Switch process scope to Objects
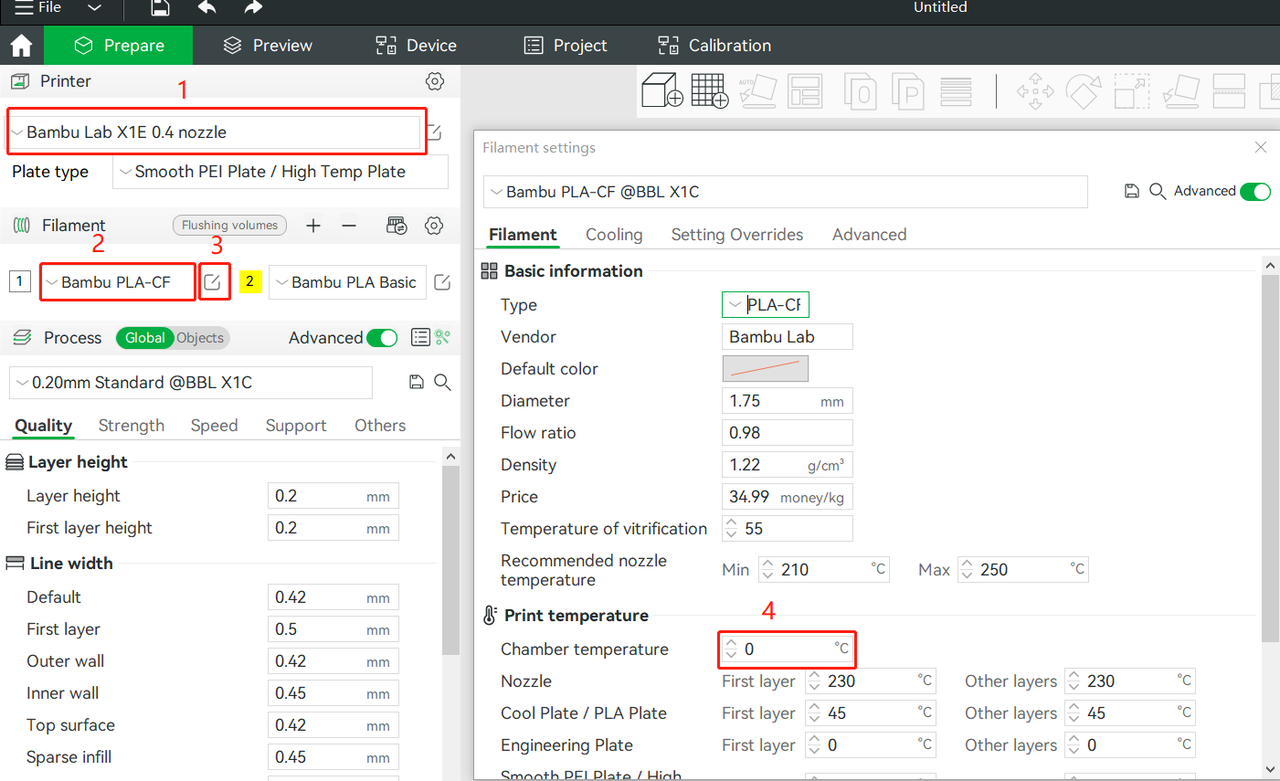Image resolution: width=1280 pixels, height=781 pixels. coord(200,338)
